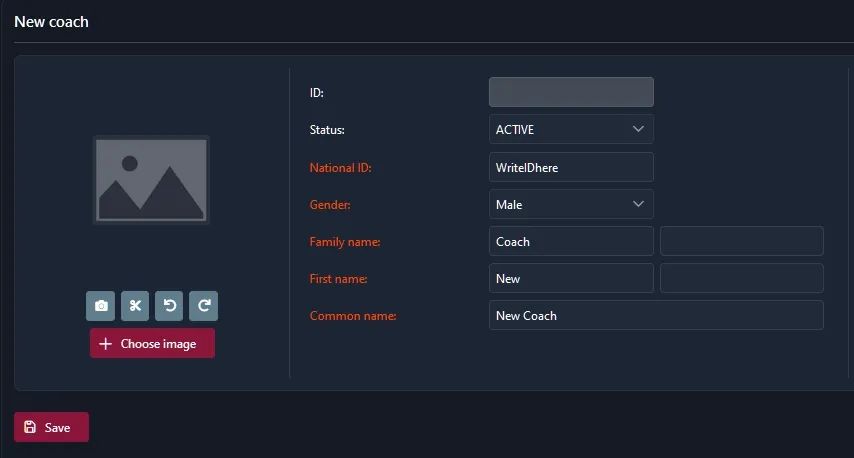Click the greyed-out ID field
Image resolution: width=854 pixels, height=458 pixels.
pyautogui.click(x=571, y=92)
